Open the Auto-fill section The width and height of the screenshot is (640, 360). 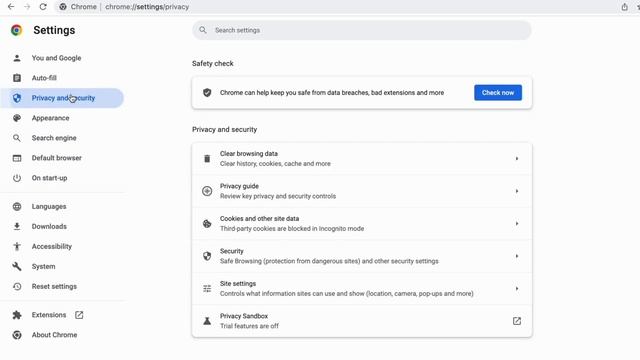(44, 78)
